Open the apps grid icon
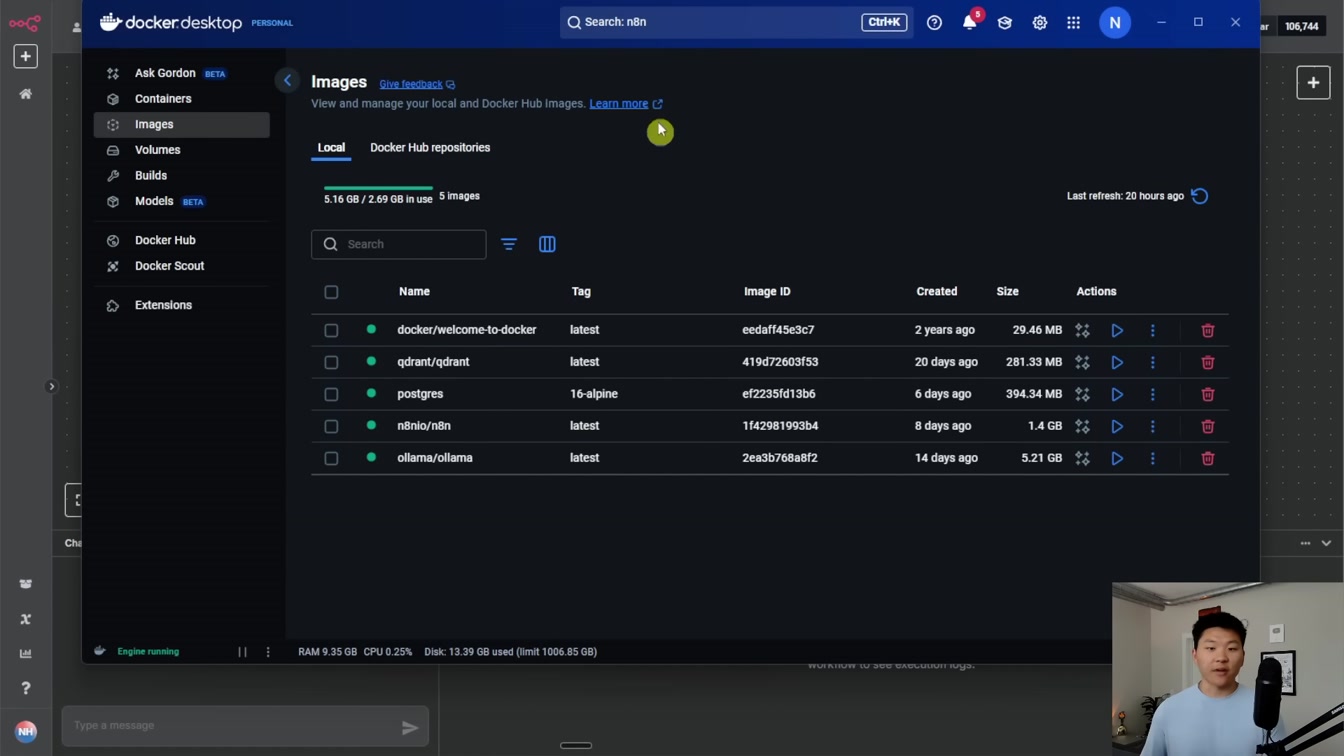 [x=1074, y=22]
